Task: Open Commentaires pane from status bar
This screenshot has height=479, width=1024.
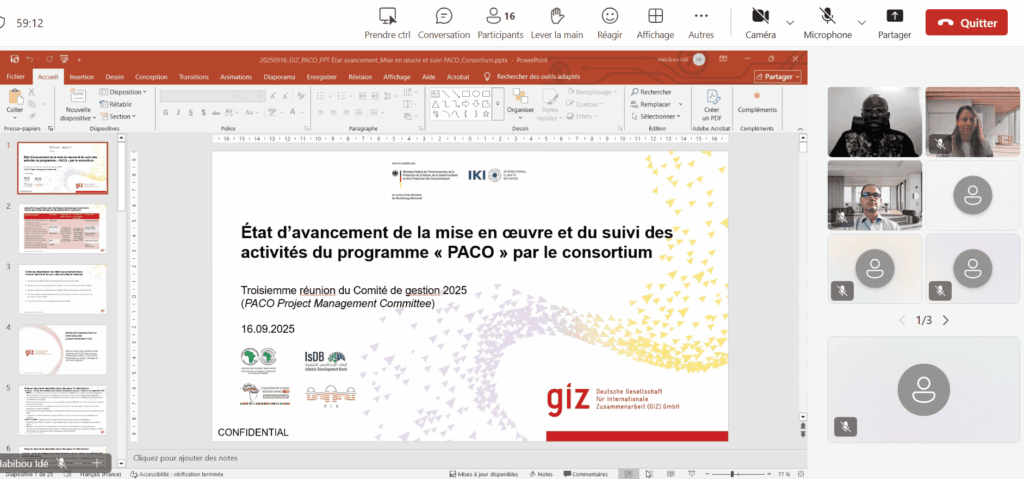Action: point(586,474)
